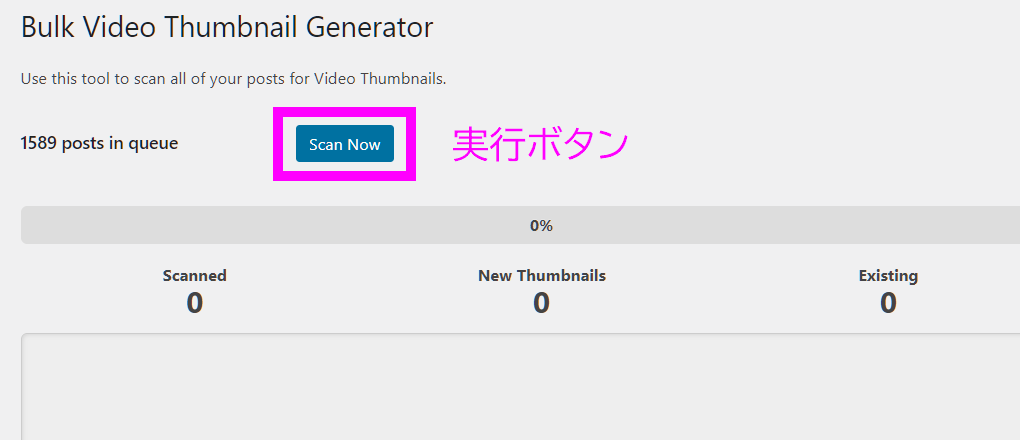Click the Scan Now button

click(x=344, y=144)
